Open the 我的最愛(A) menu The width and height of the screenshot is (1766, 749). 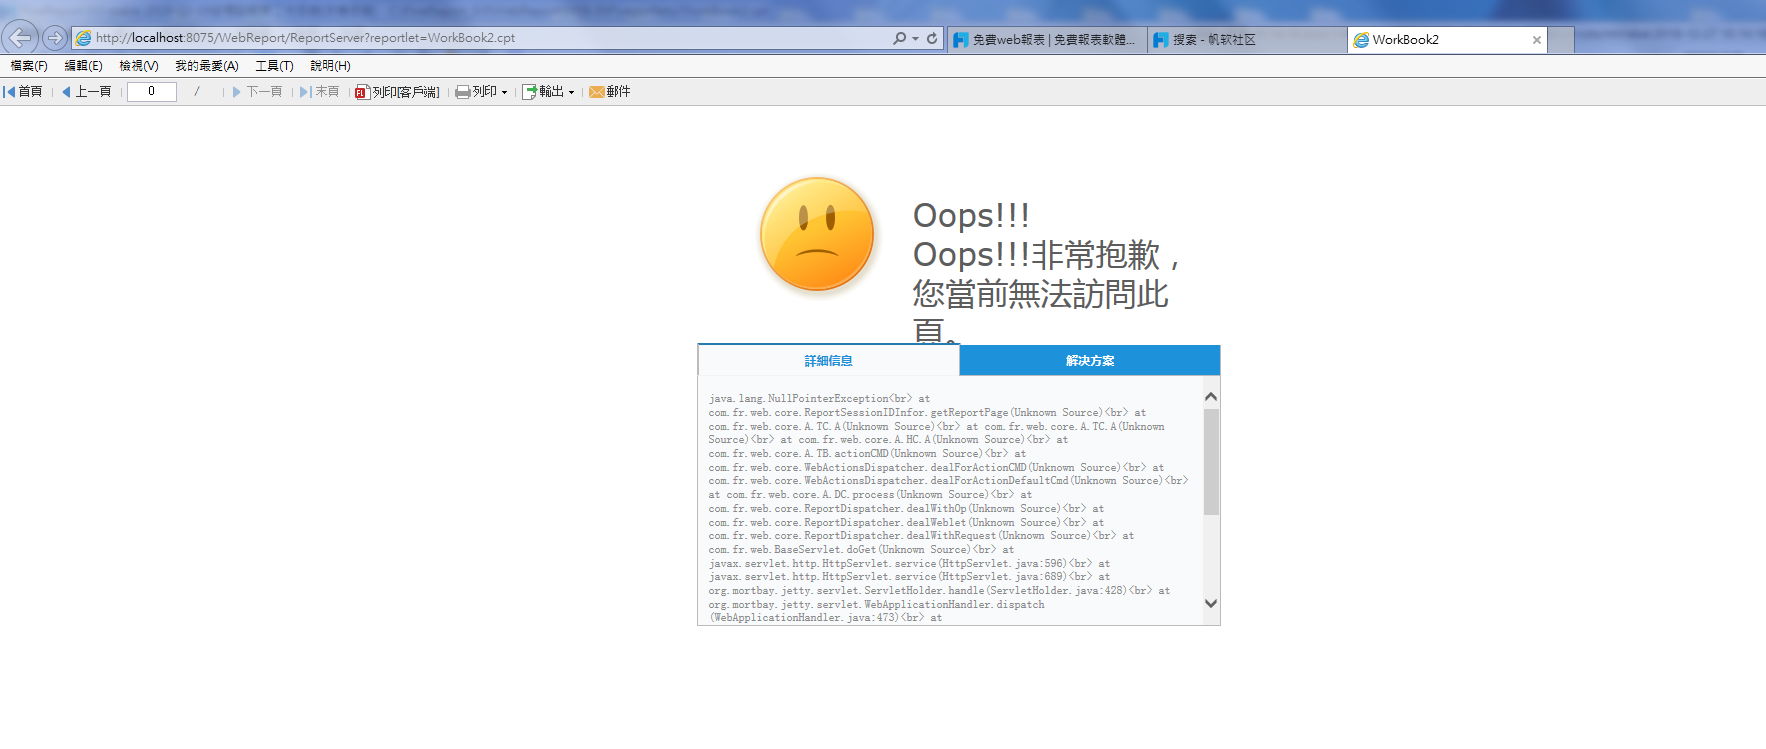[x=207, y=66]
